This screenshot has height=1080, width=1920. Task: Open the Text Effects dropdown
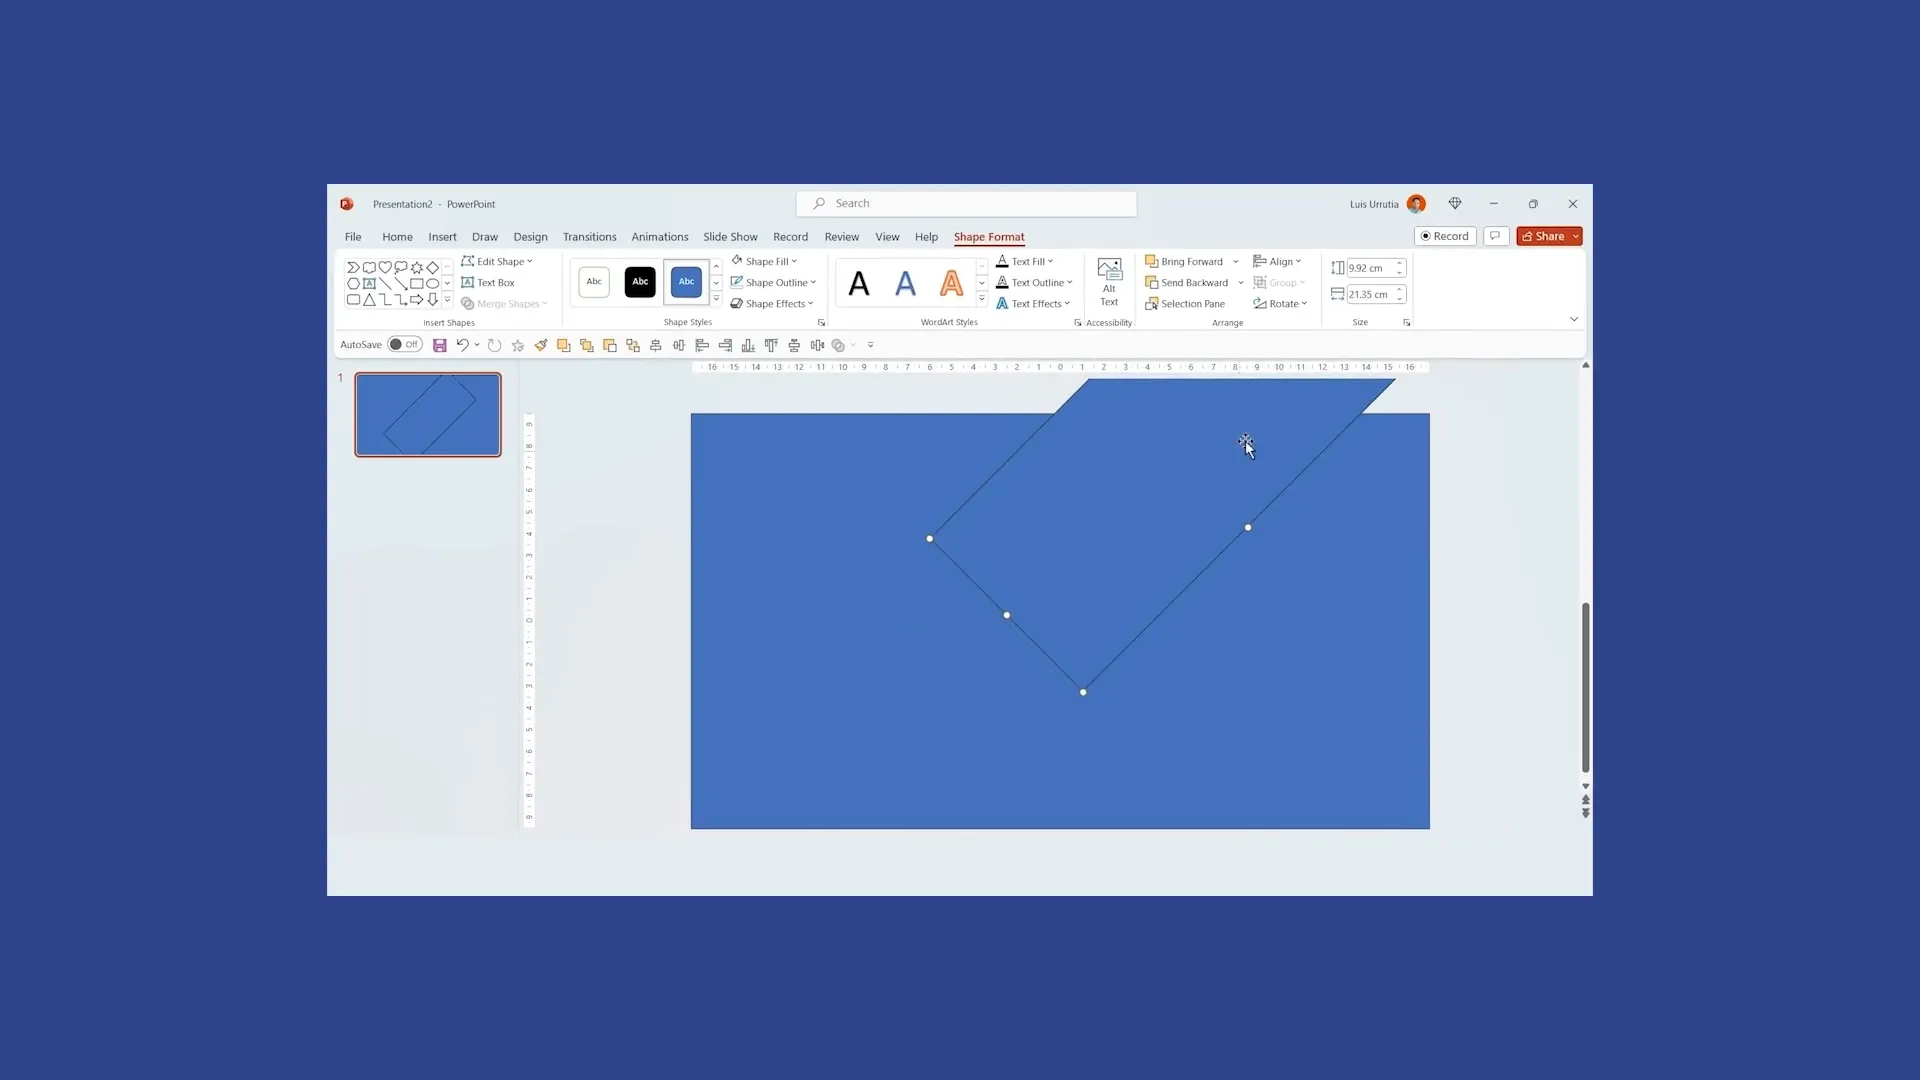(x=1033, y=304)
